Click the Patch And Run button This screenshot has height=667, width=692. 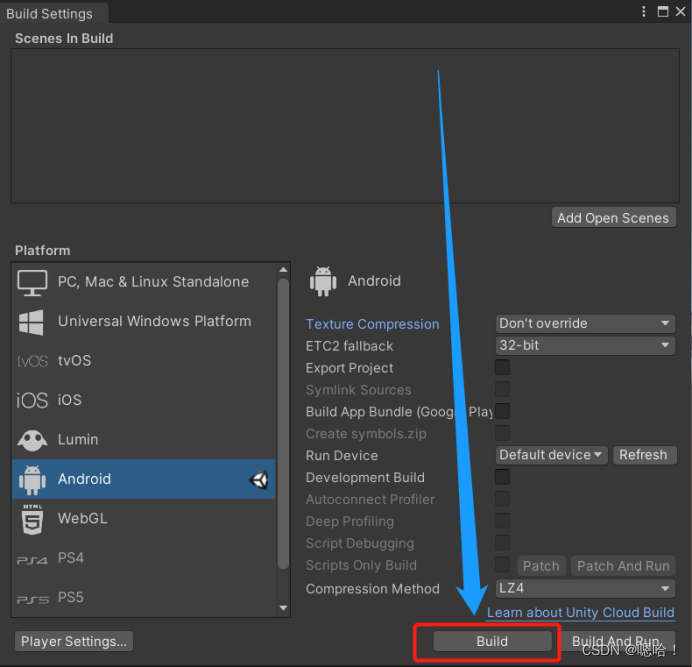(x=623, y=566)
